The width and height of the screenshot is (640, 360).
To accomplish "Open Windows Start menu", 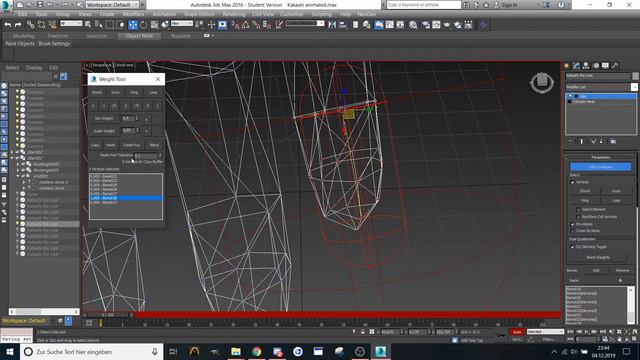I will 10,351.
